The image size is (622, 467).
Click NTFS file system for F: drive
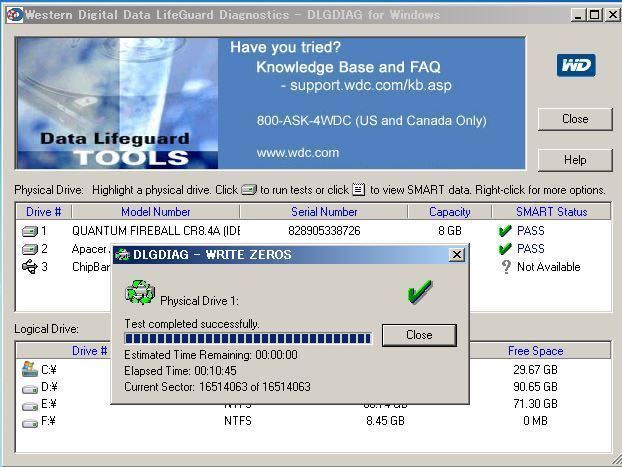pyautogui.click(x=238, y=421)
